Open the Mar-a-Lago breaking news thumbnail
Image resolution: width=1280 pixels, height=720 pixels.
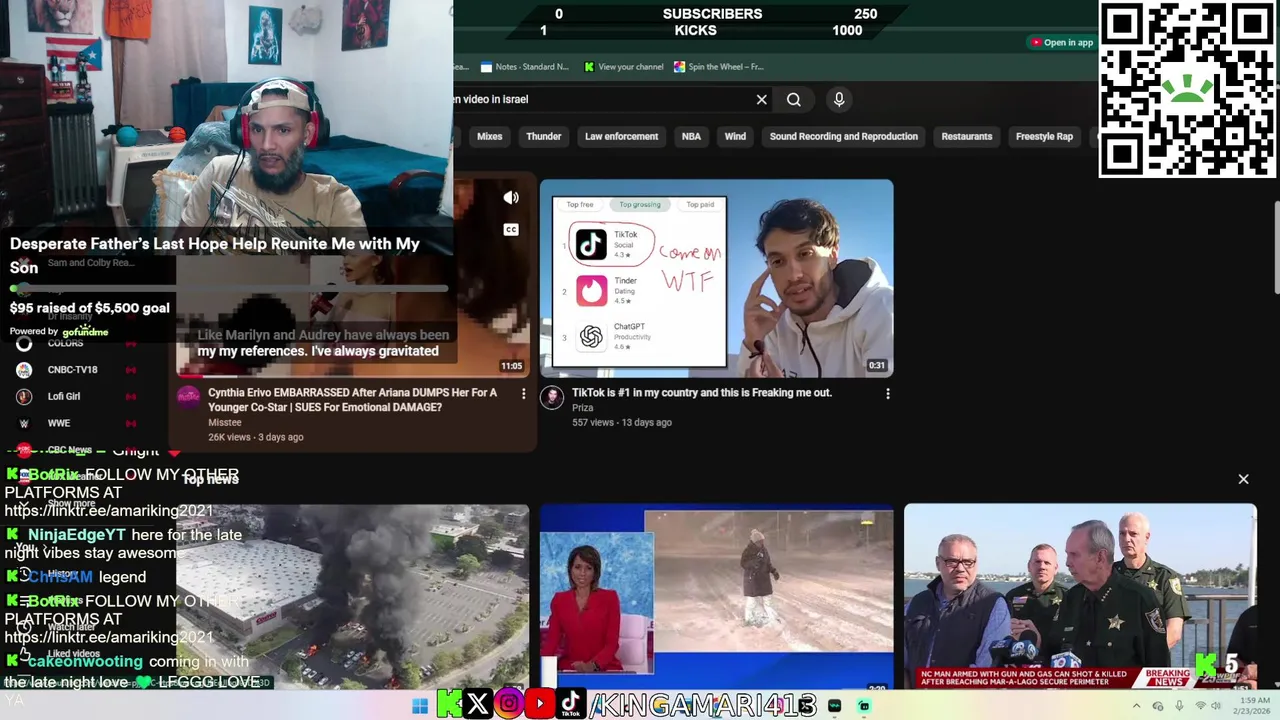(1080, 596)
